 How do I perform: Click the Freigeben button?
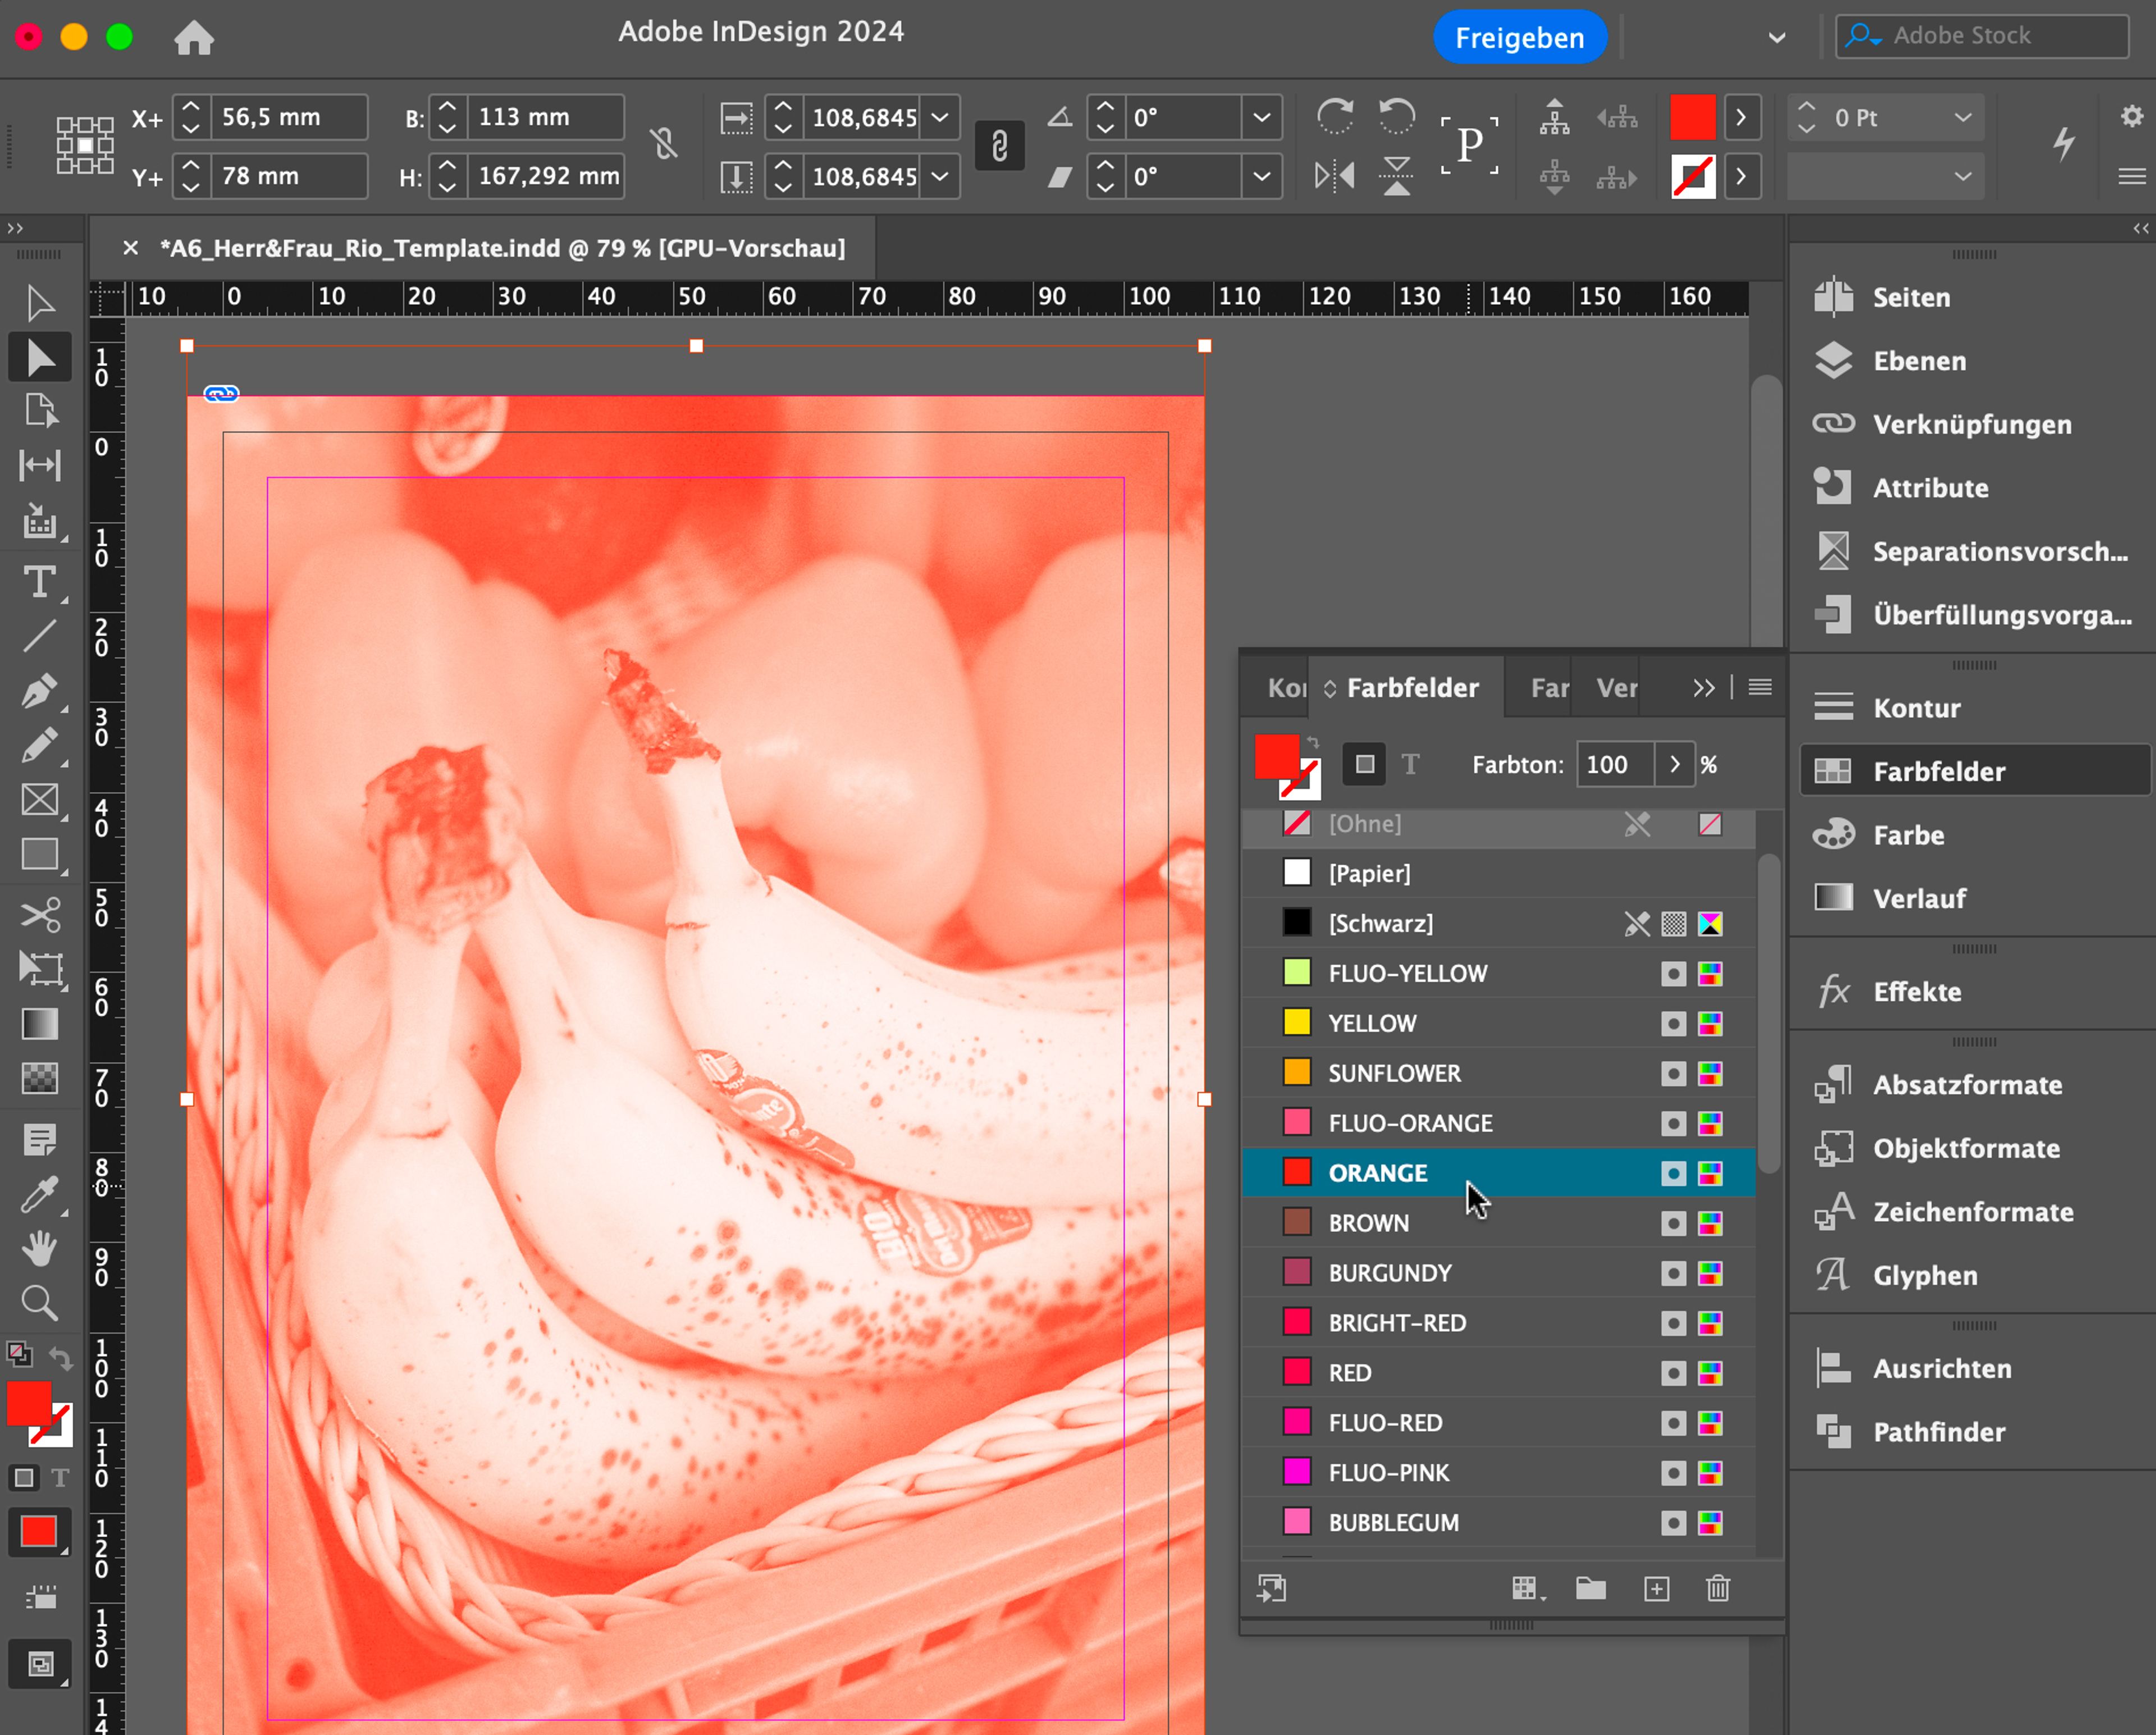1518,38
